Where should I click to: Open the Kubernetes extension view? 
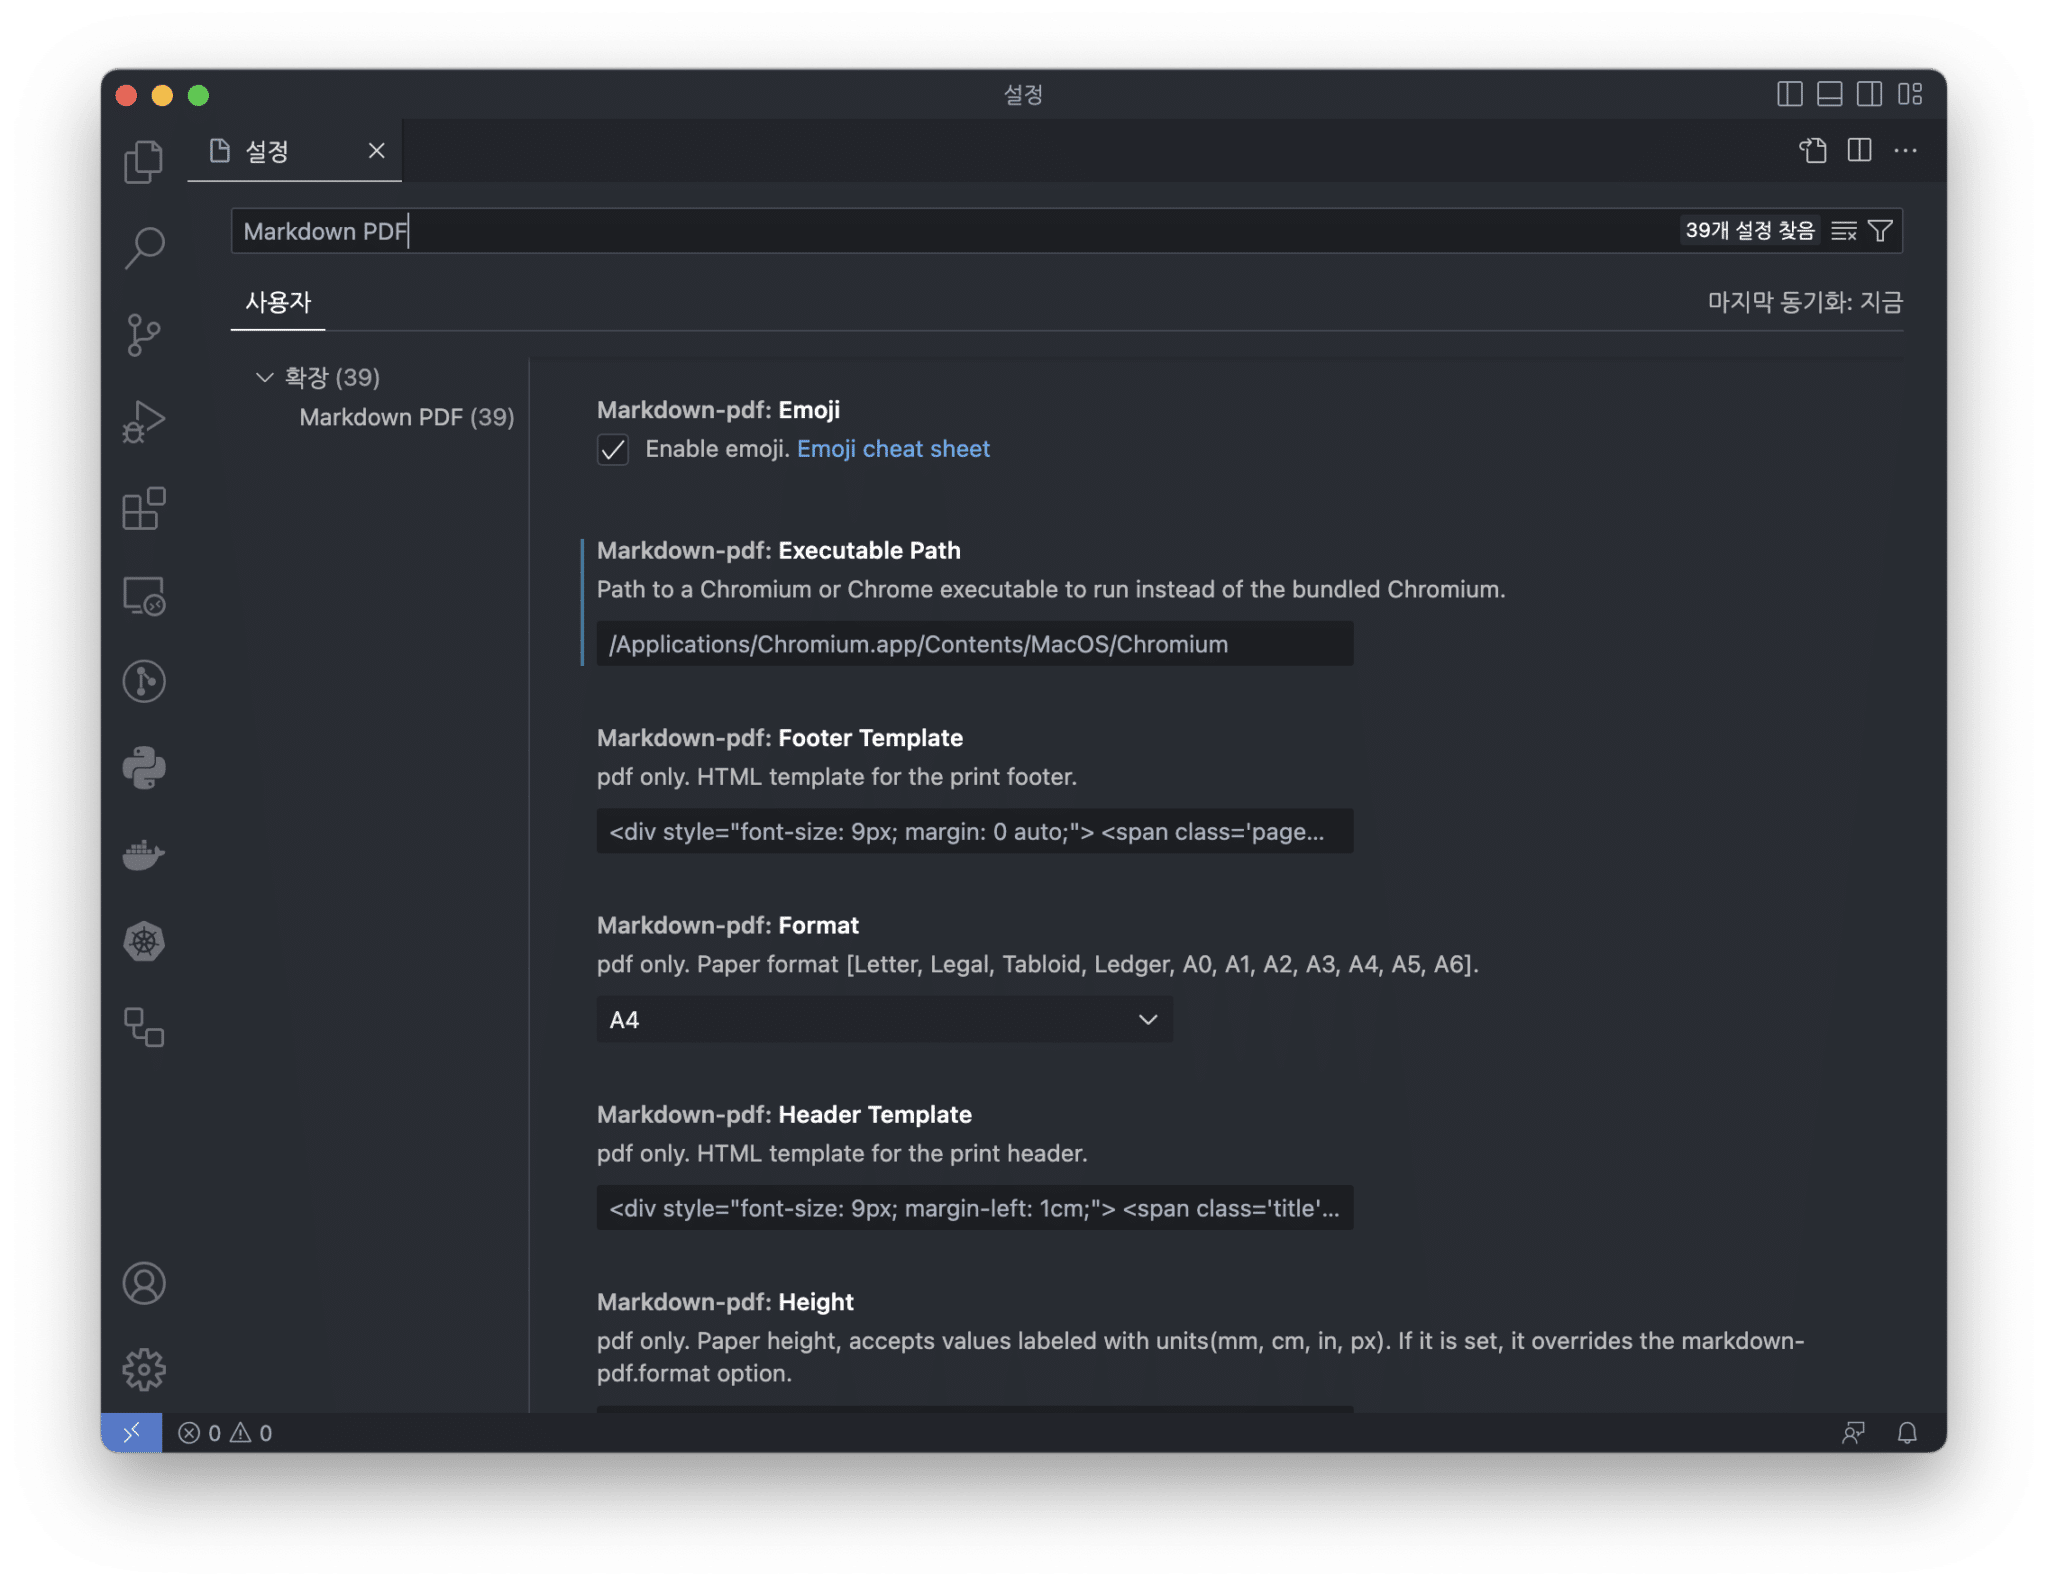coord(144,941)
